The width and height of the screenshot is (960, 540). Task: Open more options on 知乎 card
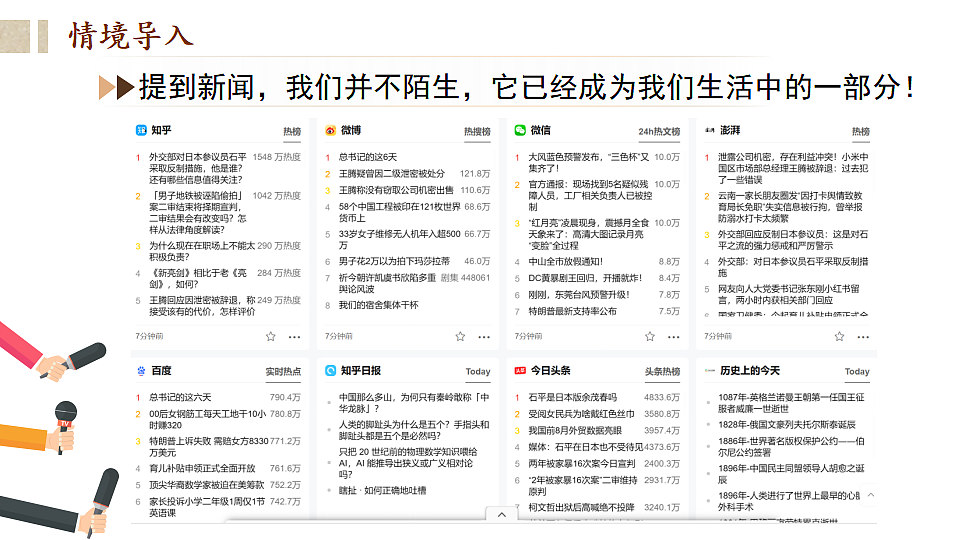click(x=294, y=337)
